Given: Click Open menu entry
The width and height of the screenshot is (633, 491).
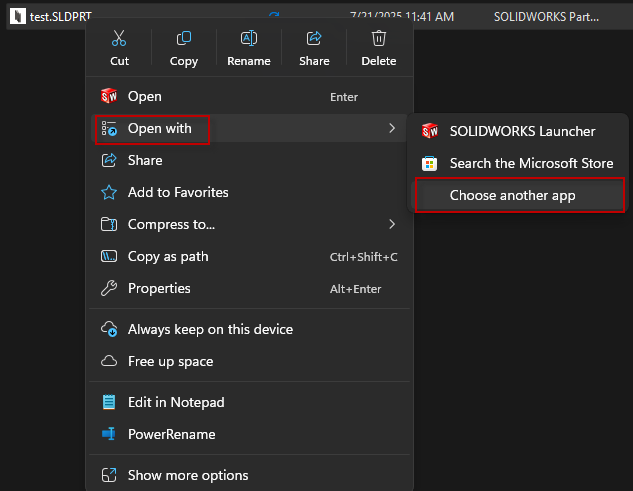Looking at the screenshot, I should 144,97.
